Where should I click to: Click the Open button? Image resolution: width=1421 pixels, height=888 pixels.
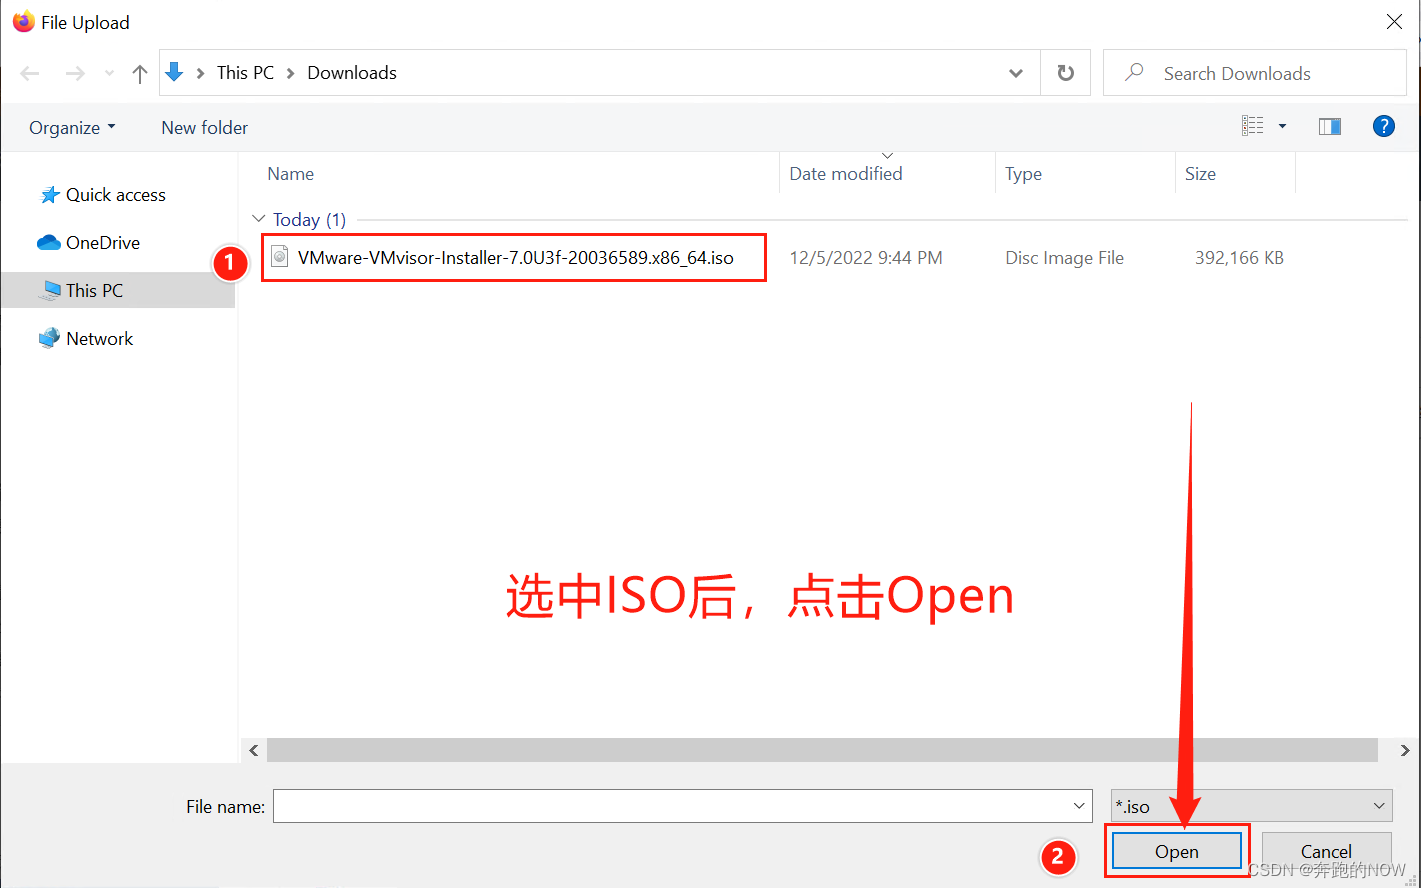click(1177, 852)
